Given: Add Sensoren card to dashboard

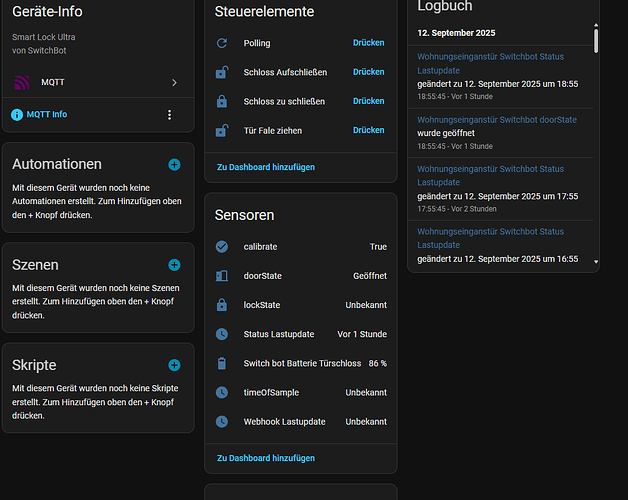Looking at the screenshot, I should [x=266, y=458].
